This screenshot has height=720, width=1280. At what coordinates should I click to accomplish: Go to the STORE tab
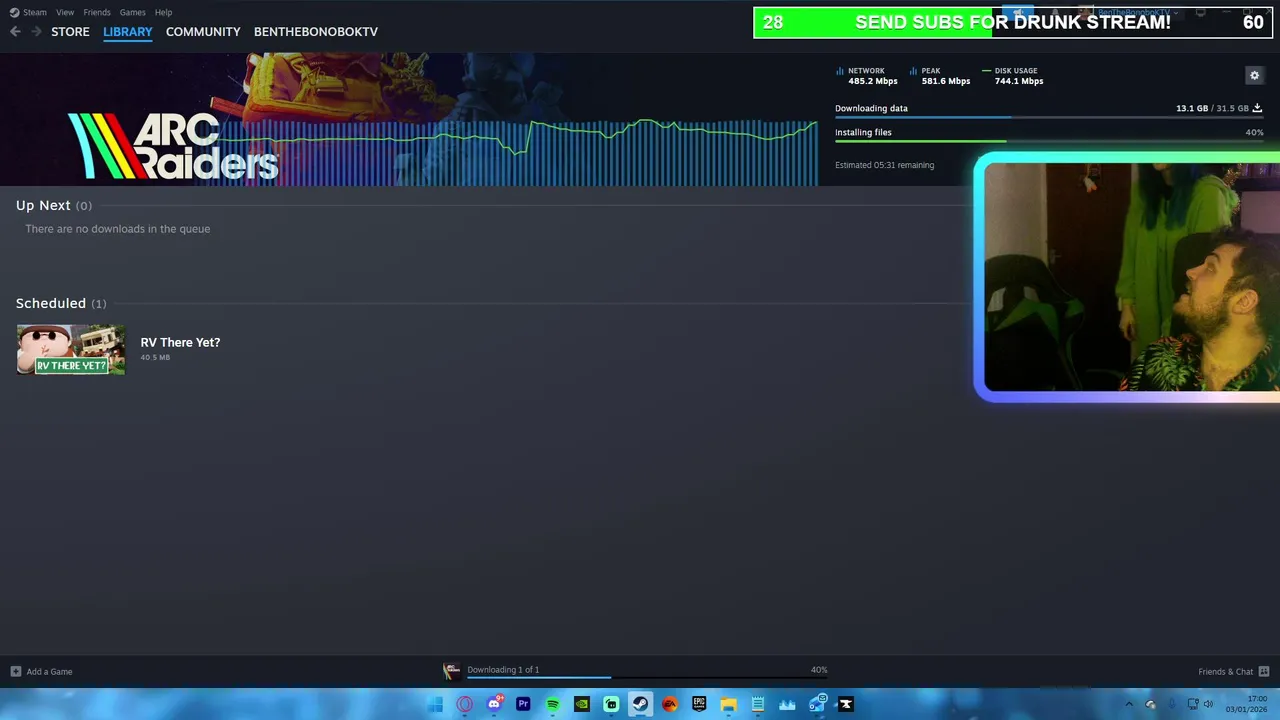[70, 32]
